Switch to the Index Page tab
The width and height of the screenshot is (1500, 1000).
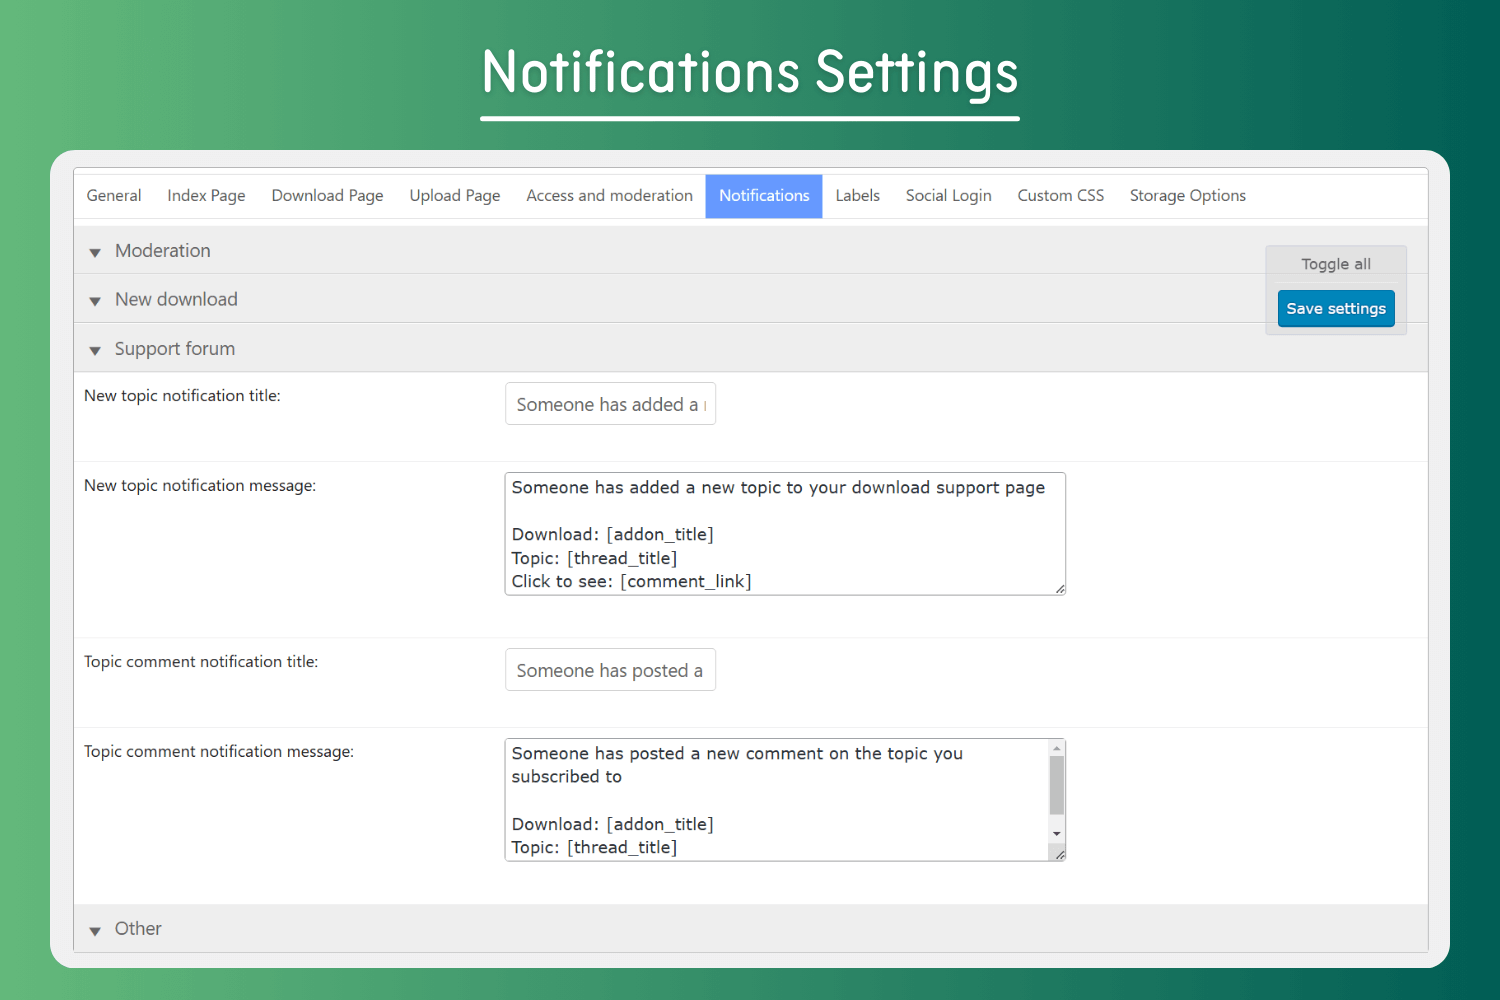tap(206, 196)
